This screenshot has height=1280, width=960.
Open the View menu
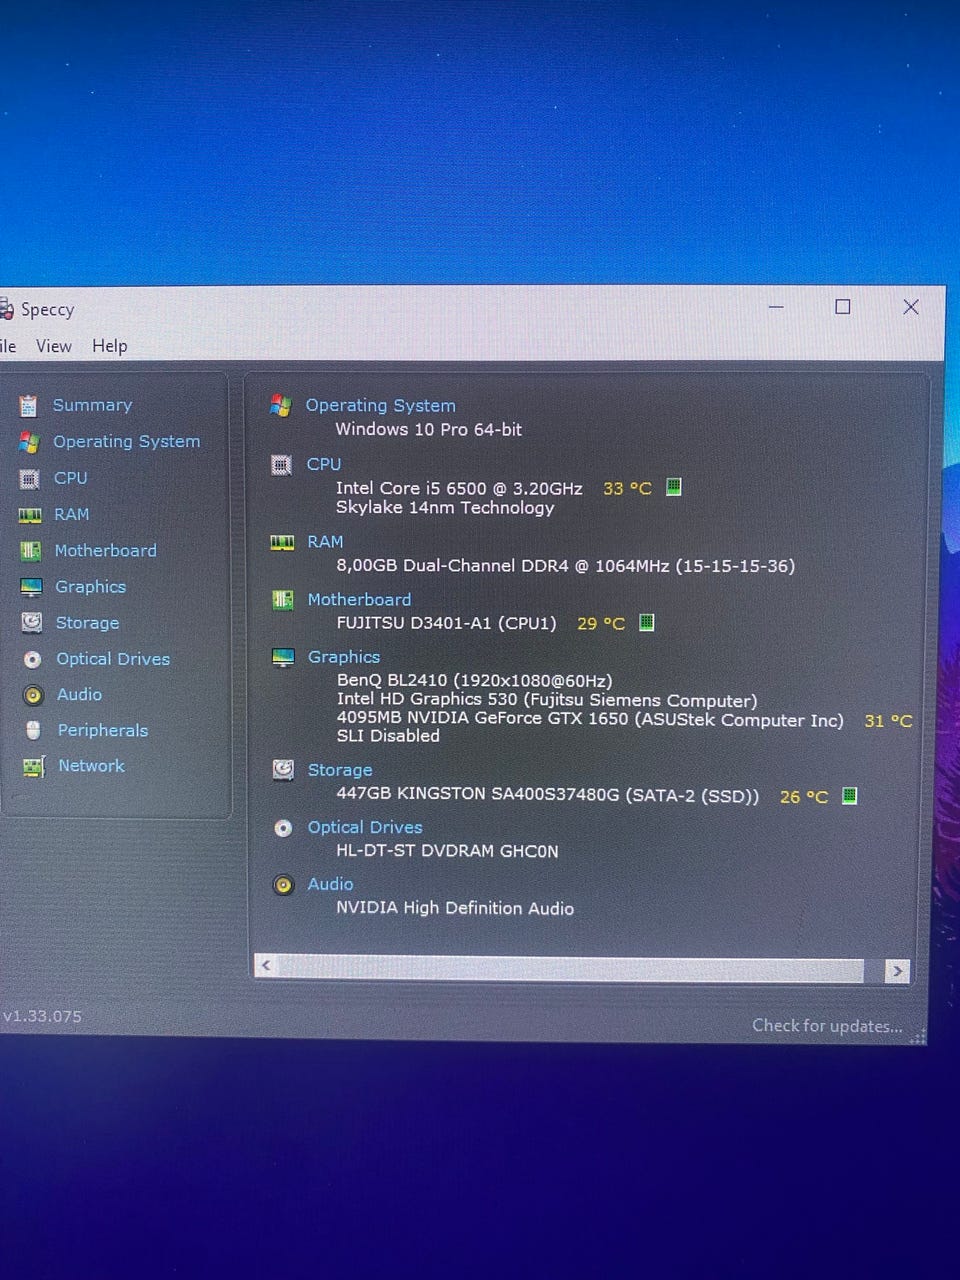point(54,346)
